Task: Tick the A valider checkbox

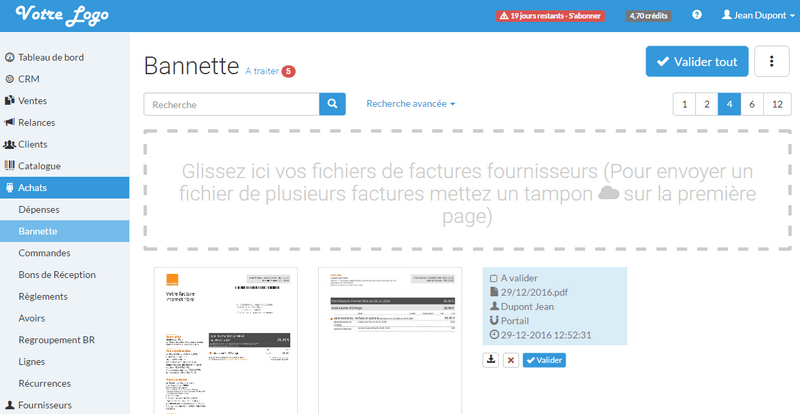Action: [492, 278]
